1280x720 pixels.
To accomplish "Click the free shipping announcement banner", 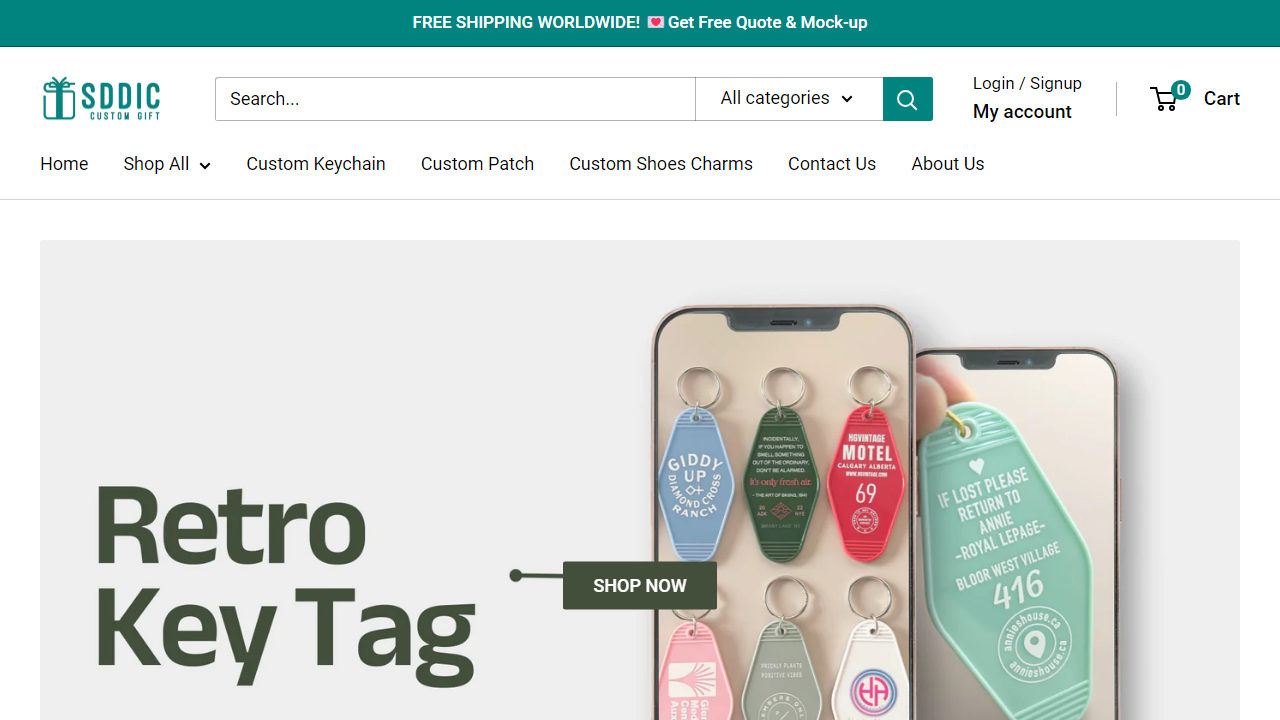I will tap(640, 23).
